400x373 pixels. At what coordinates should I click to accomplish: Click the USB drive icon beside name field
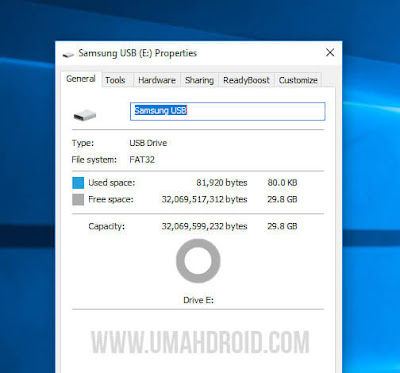click(85, 115)
